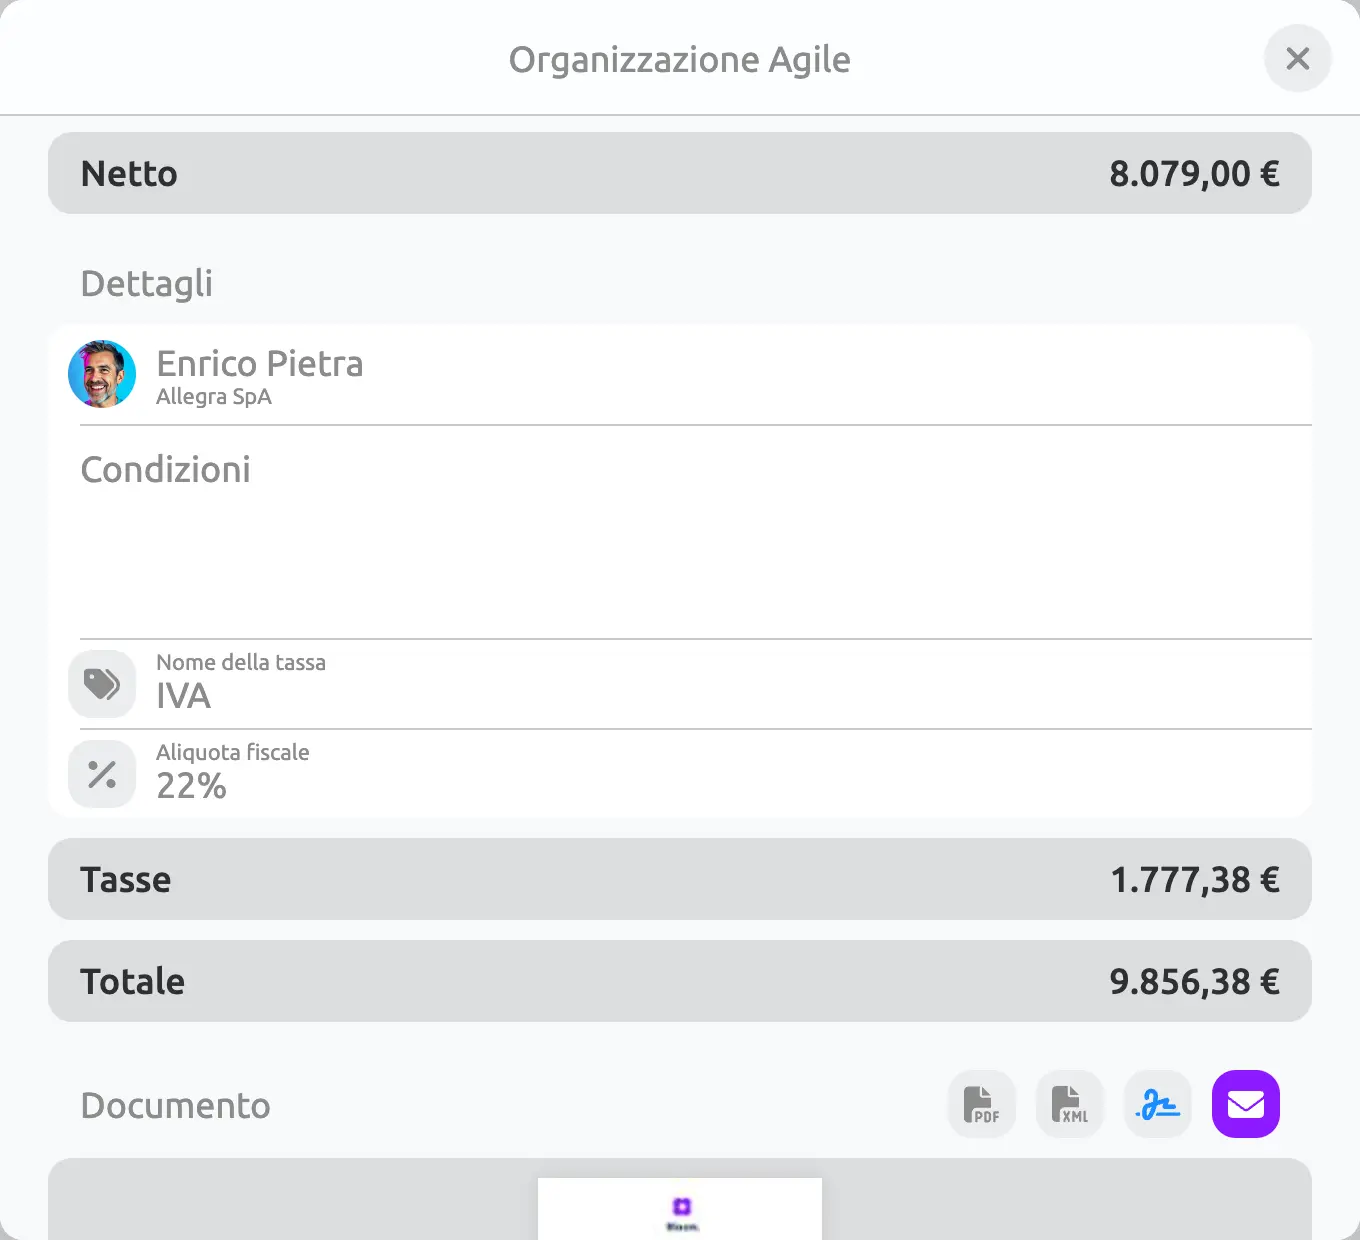Image resolution: width=1360 pixels, height=1240 pixels.
Task: Select the 22% tax rate value
Action: [191, 785]
